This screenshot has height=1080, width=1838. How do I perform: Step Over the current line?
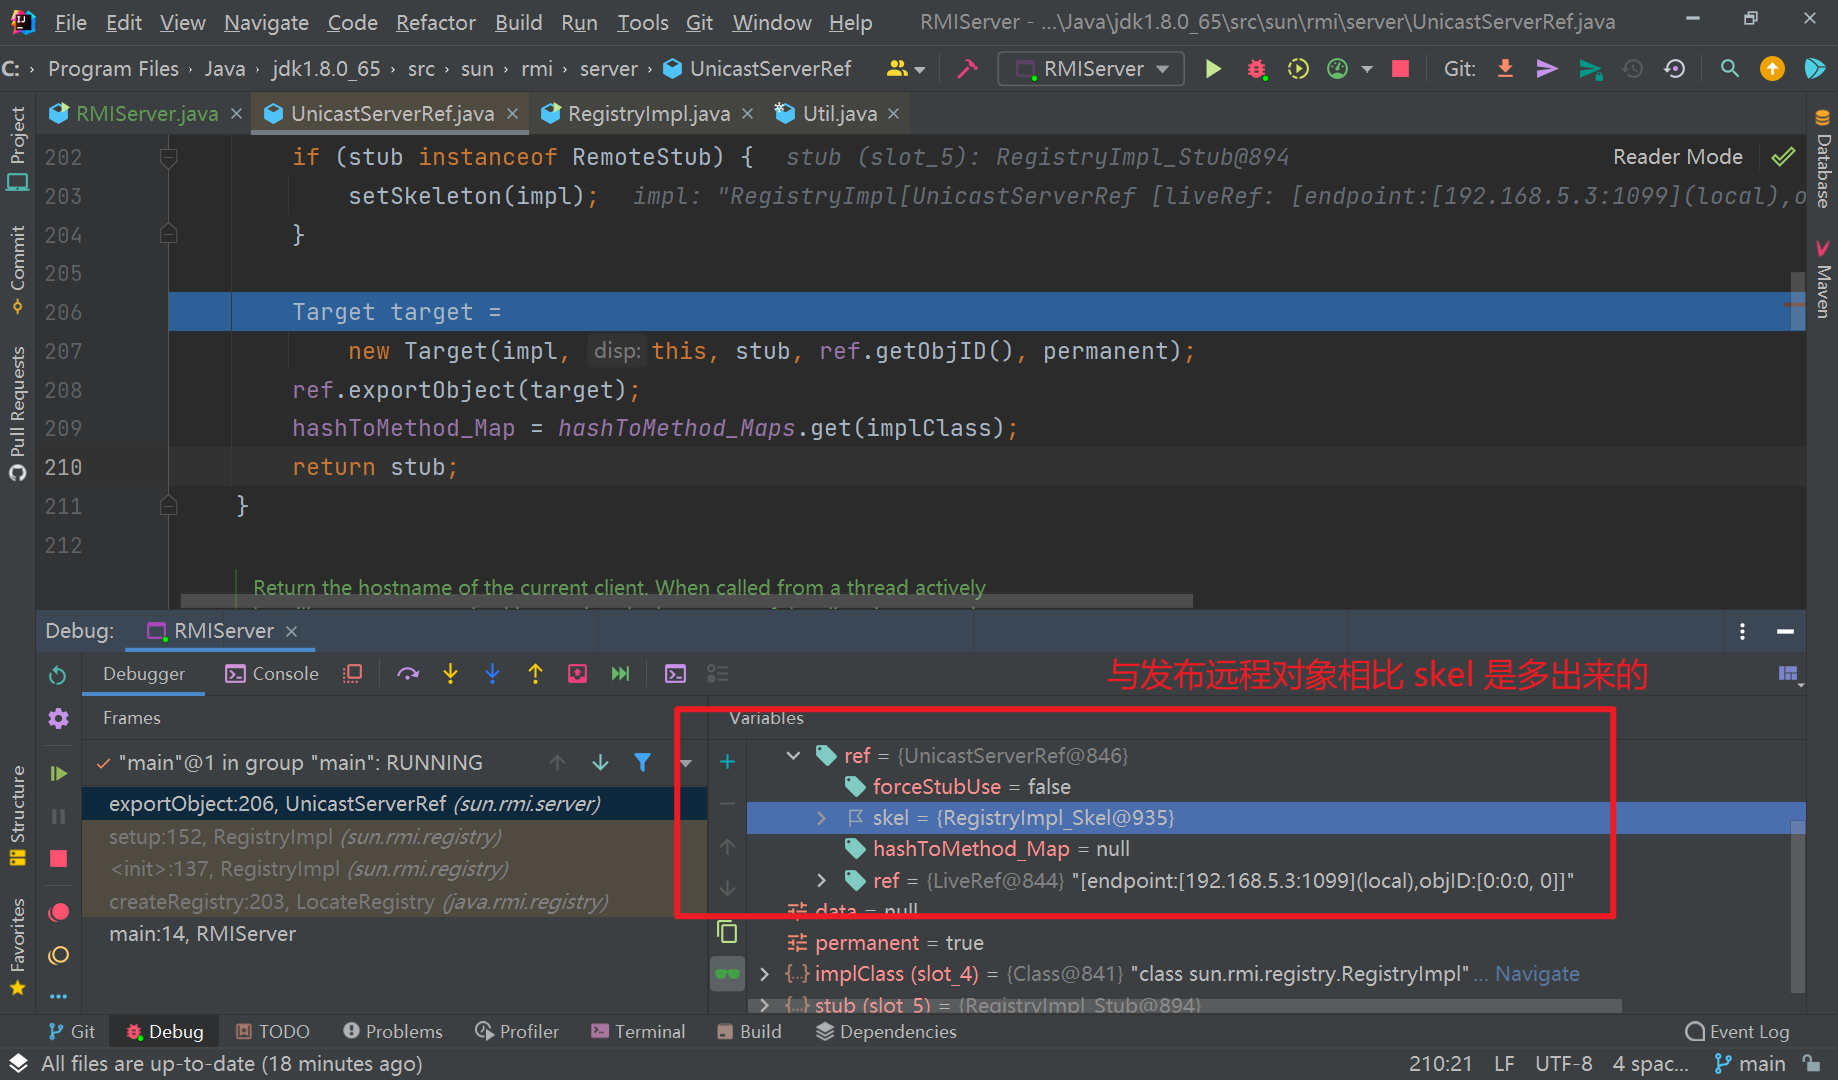[408, 673]
